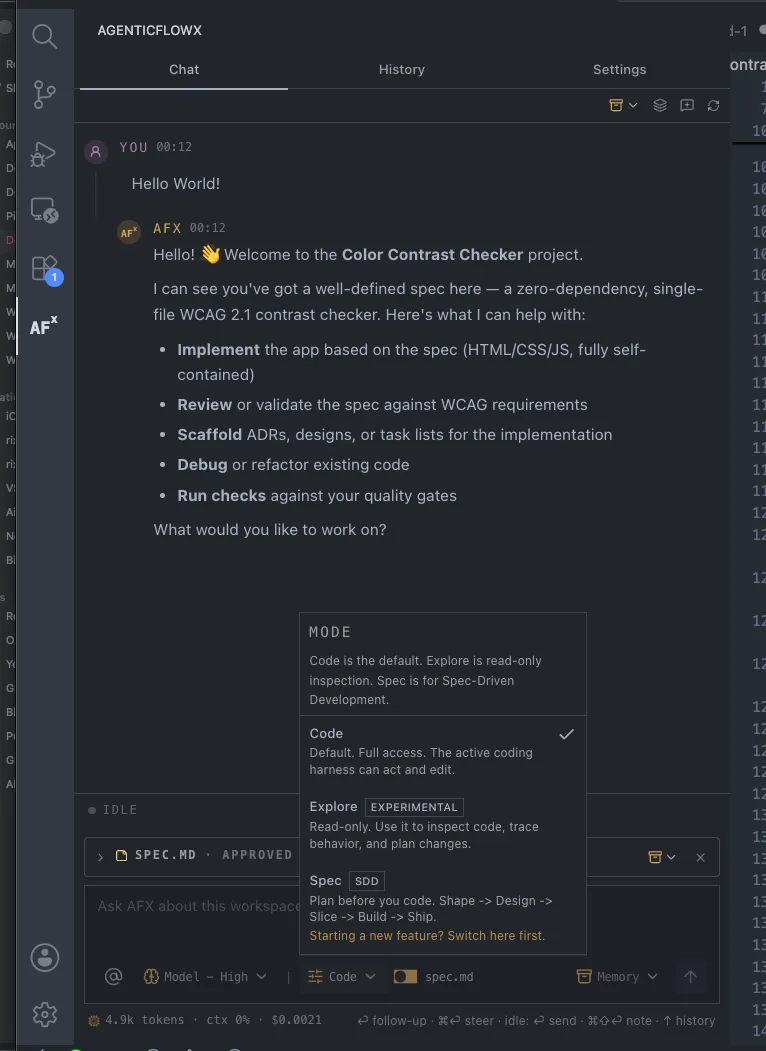The height and width of the screenshot is (1051, 766).
Task: Click the send arrow button
Action: (x=690, y=977)
